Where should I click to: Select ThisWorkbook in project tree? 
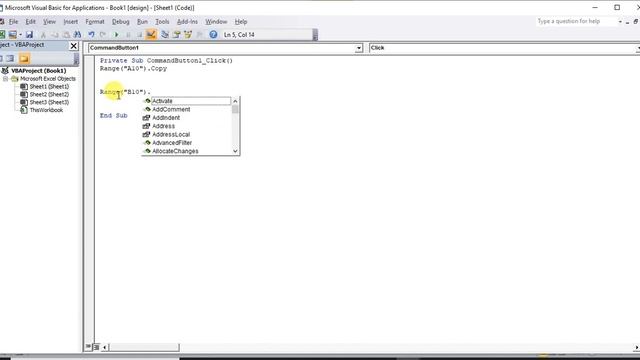coord(46,110)
